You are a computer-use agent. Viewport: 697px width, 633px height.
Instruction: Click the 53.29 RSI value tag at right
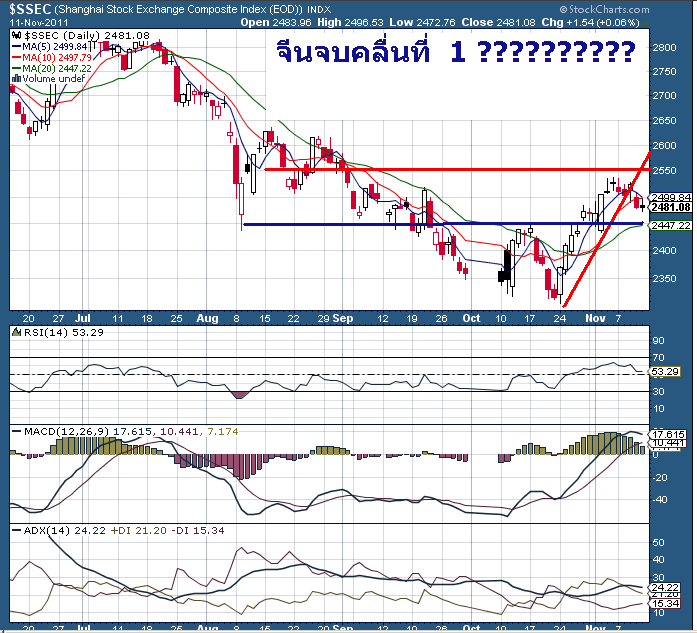tap(663, 371)
